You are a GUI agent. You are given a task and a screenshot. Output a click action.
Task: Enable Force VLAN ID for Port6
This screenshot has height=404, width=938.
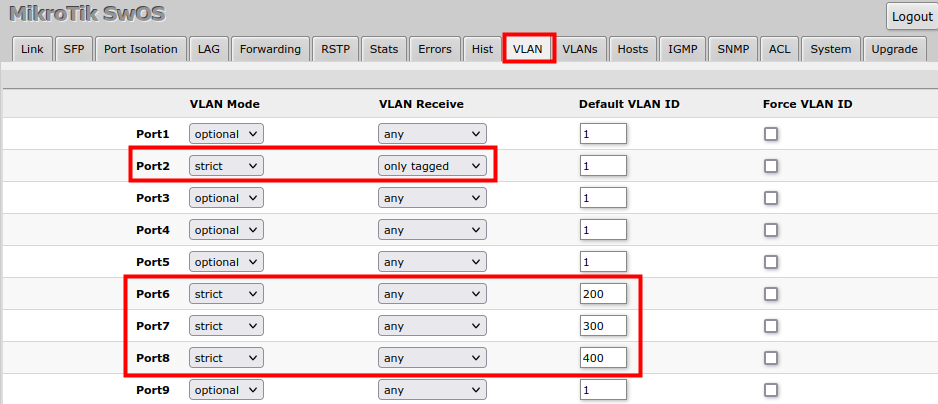click(770, 294)
